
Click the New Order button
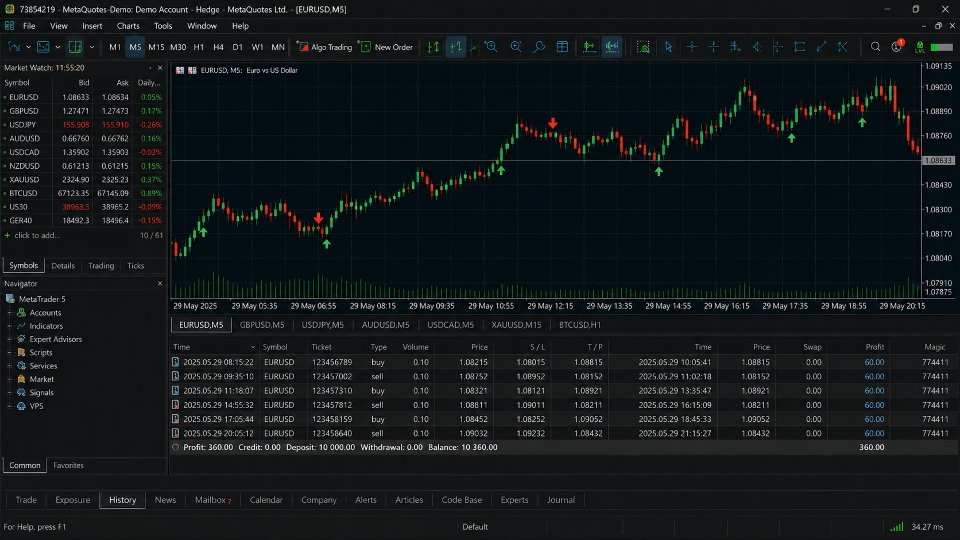[x=386, y=47]
